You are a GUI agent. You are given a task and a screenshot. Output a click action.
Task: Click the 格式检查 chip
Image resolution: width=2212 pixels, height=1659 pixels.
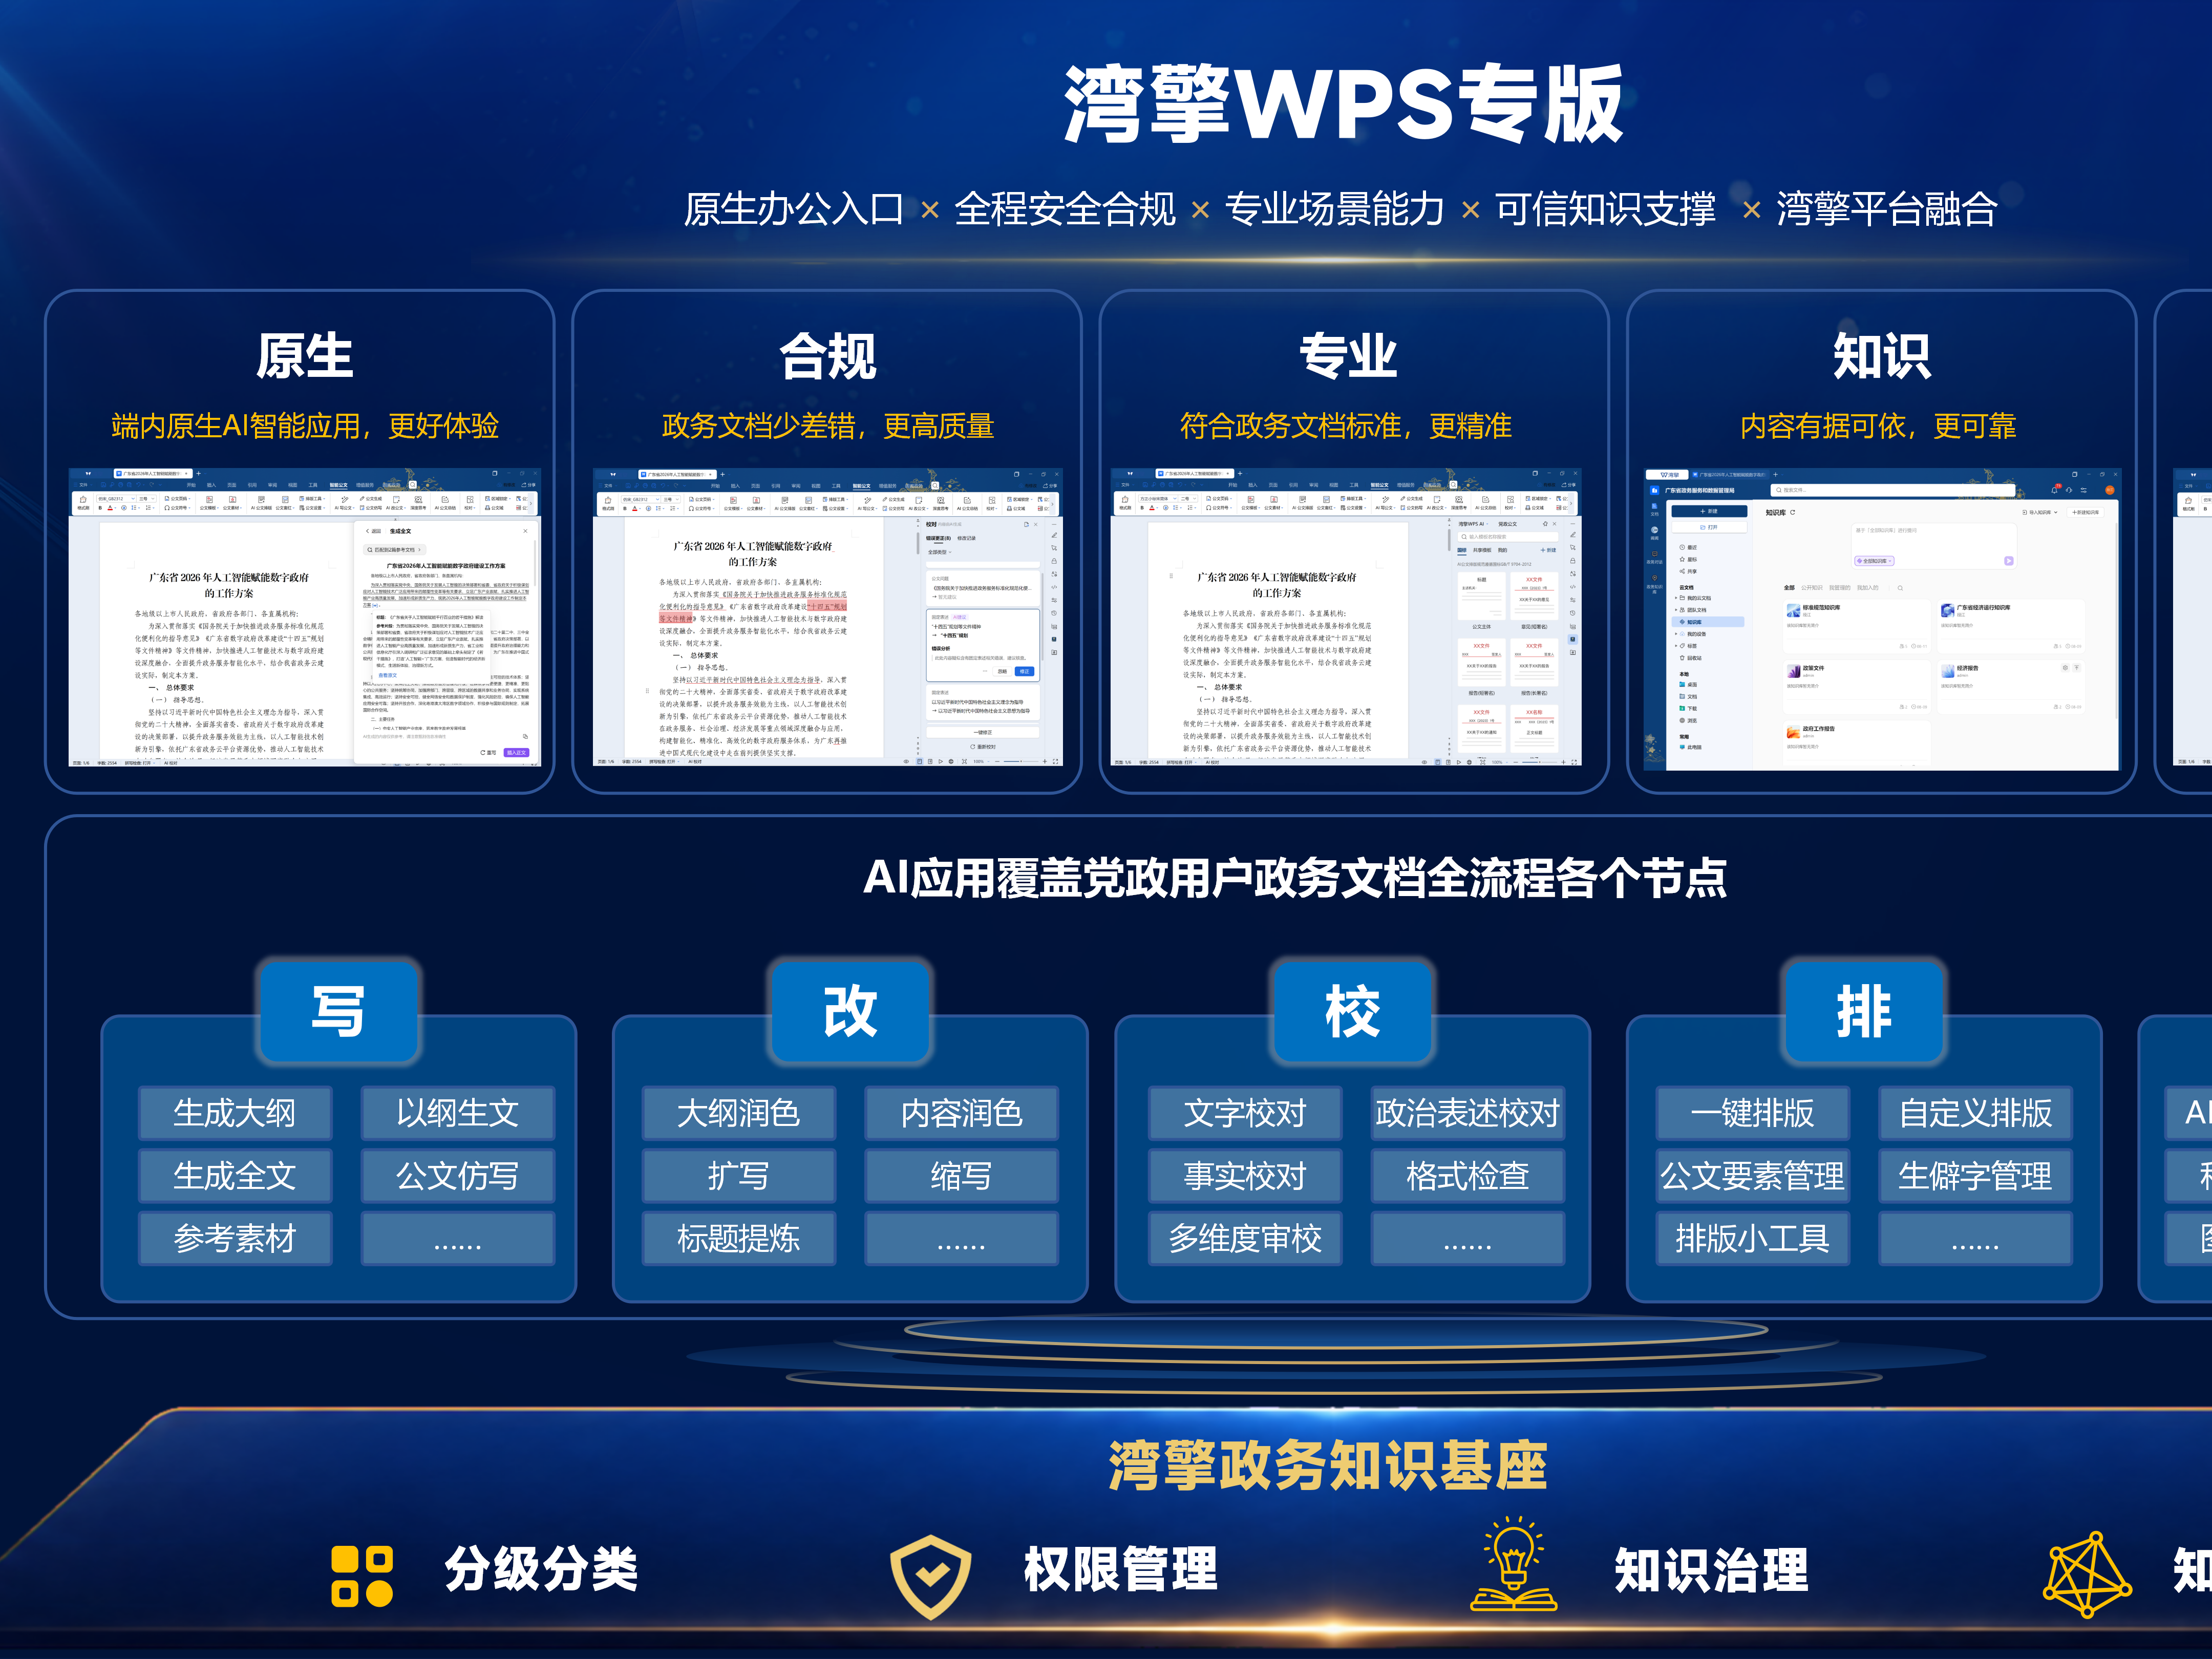[1468, 1176]
